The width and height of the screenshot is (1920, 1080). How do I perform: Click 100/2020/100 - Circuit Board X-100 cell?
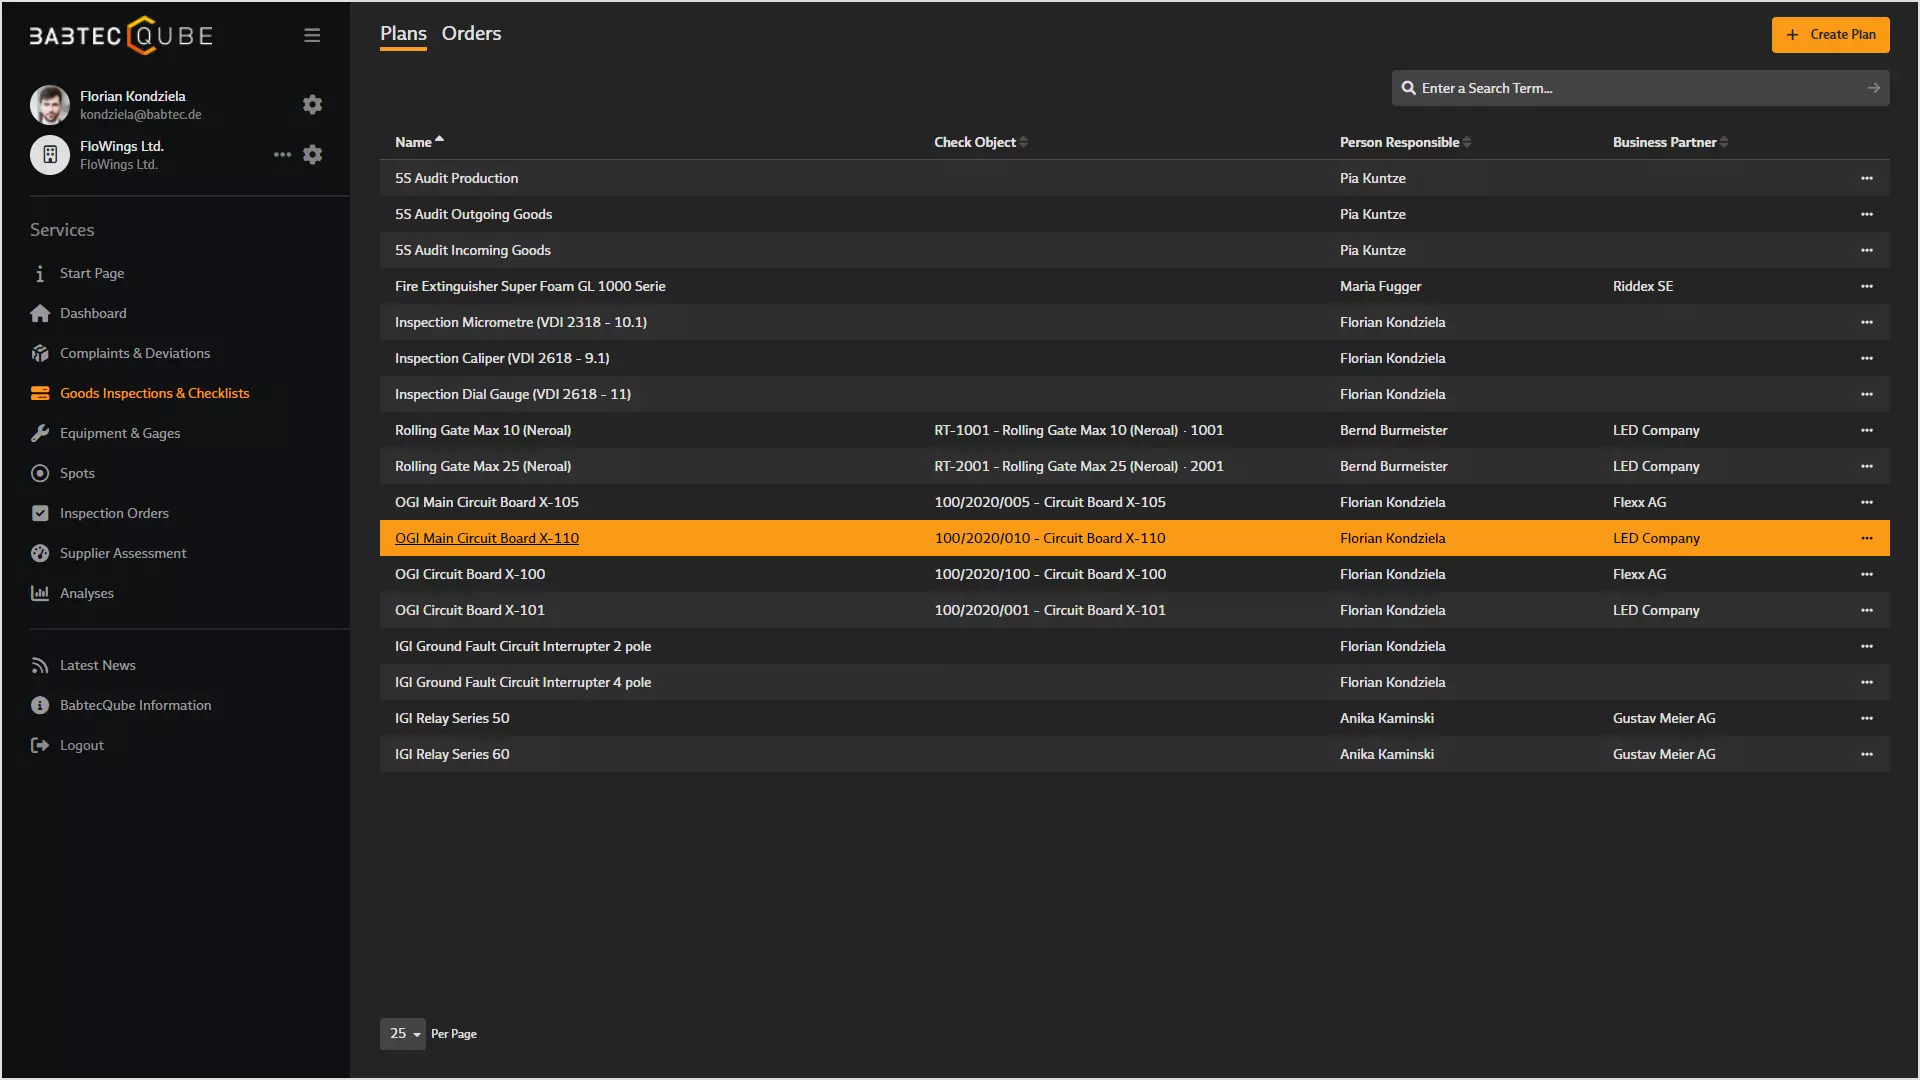pyautogui.click(x=1050, y=574)
